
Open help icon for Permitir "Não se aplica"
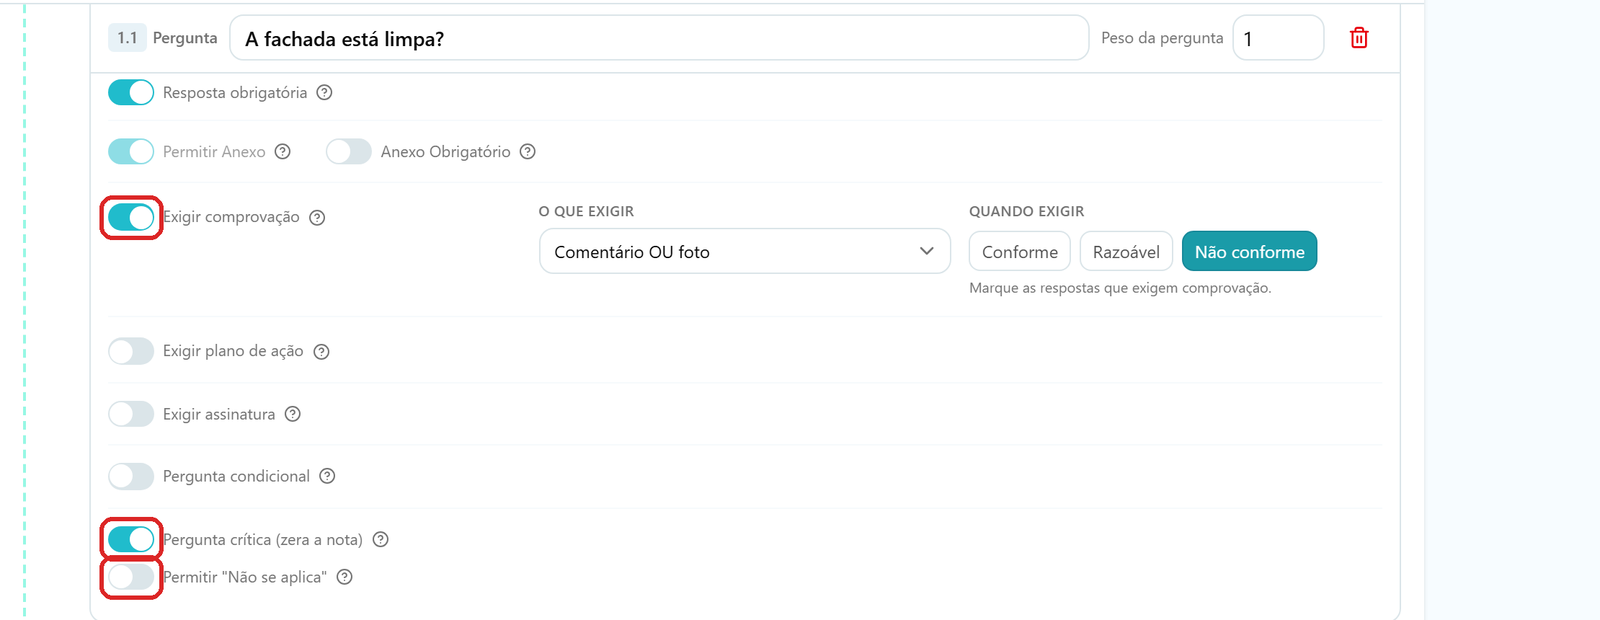pos(345,577)
